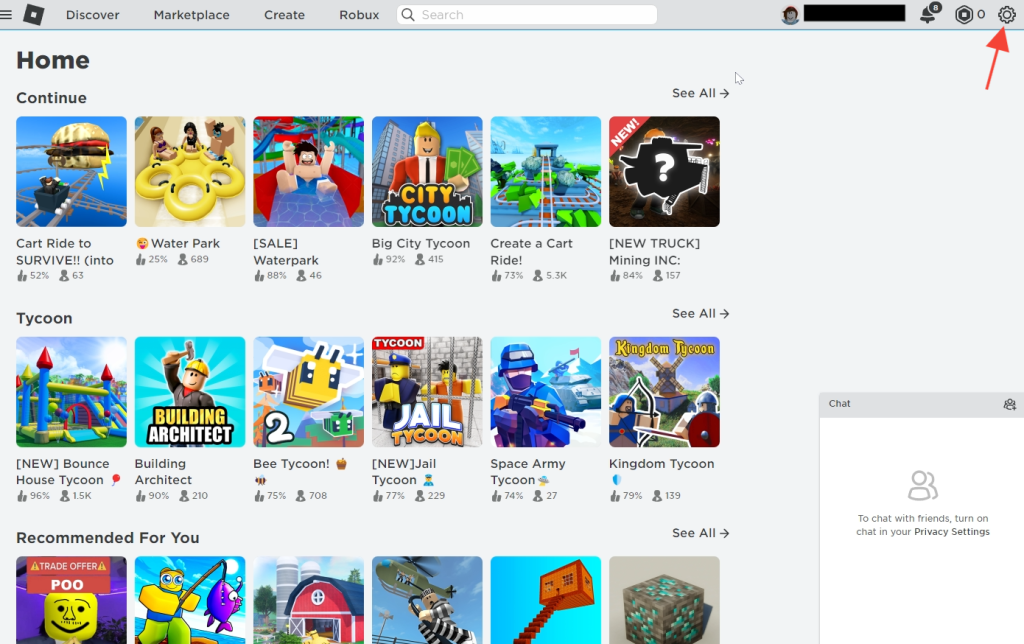Open the settings gear icon
1024x644 pixels.
[x=1006, y=14]
